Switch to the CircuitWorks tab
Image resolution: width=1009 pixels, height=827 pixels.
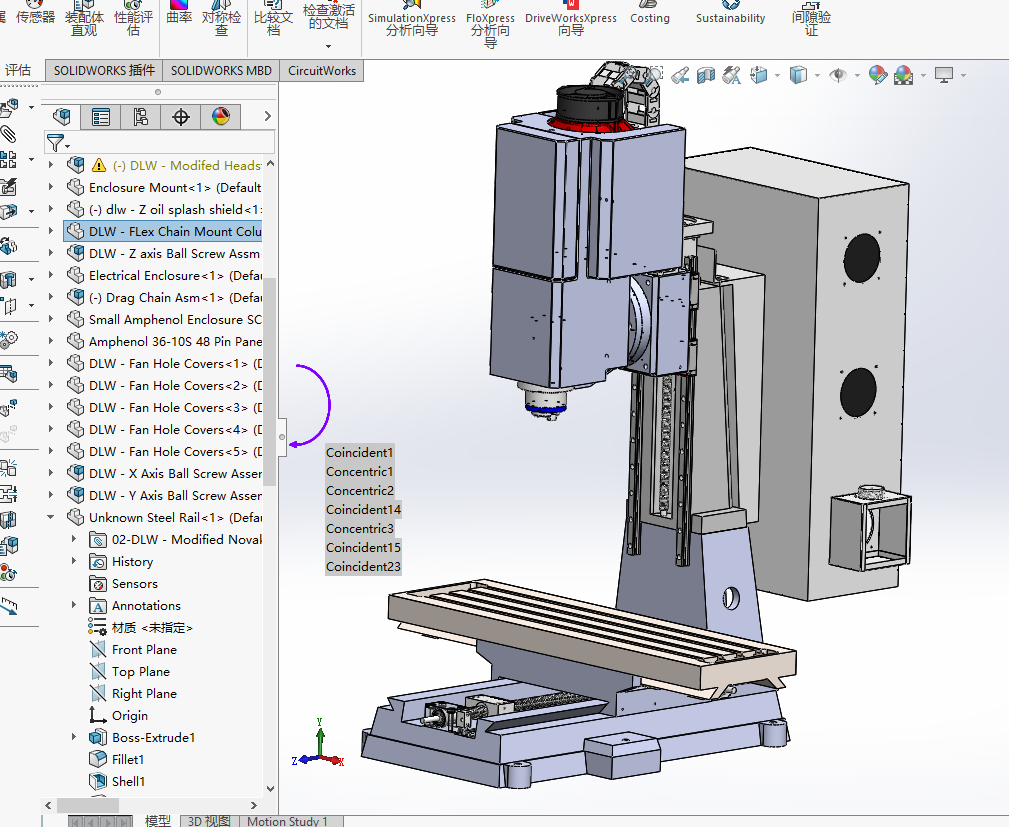tap(322, 71)
